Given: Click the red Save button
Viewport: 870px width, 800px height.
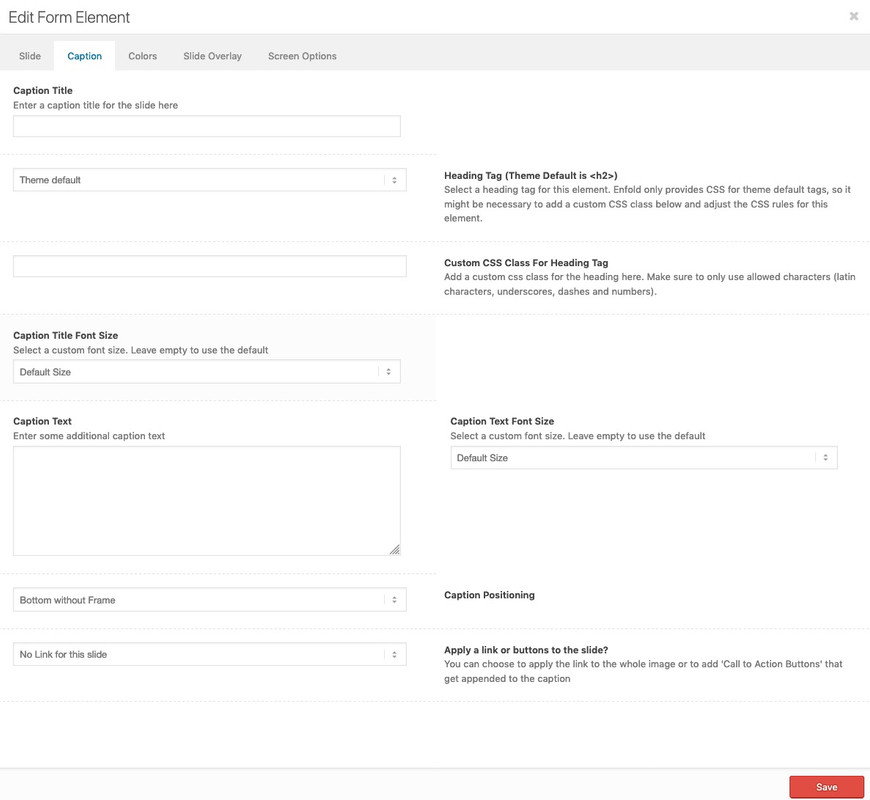Looking at the screenshot, I should point(826,787).
